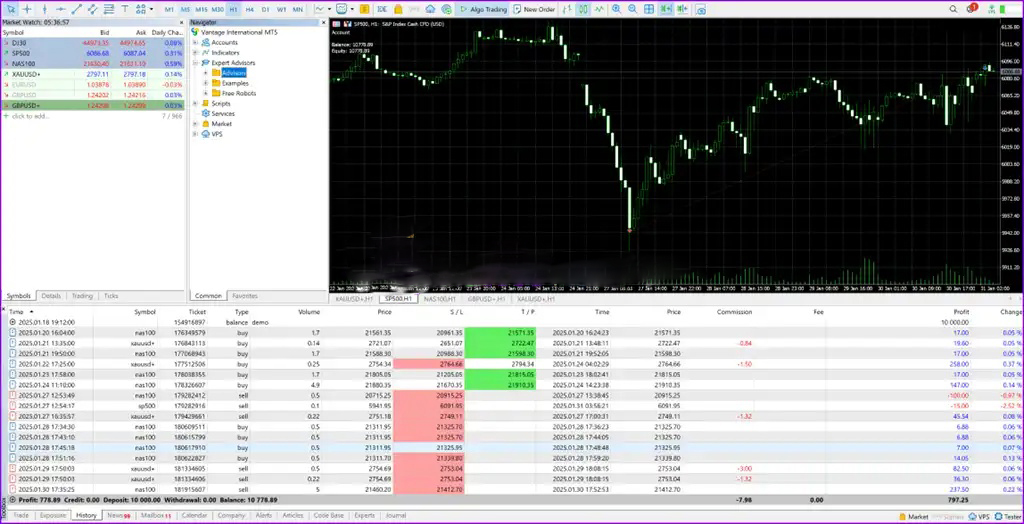Toggle the H1 timeframe button

(x=233, y=9)
